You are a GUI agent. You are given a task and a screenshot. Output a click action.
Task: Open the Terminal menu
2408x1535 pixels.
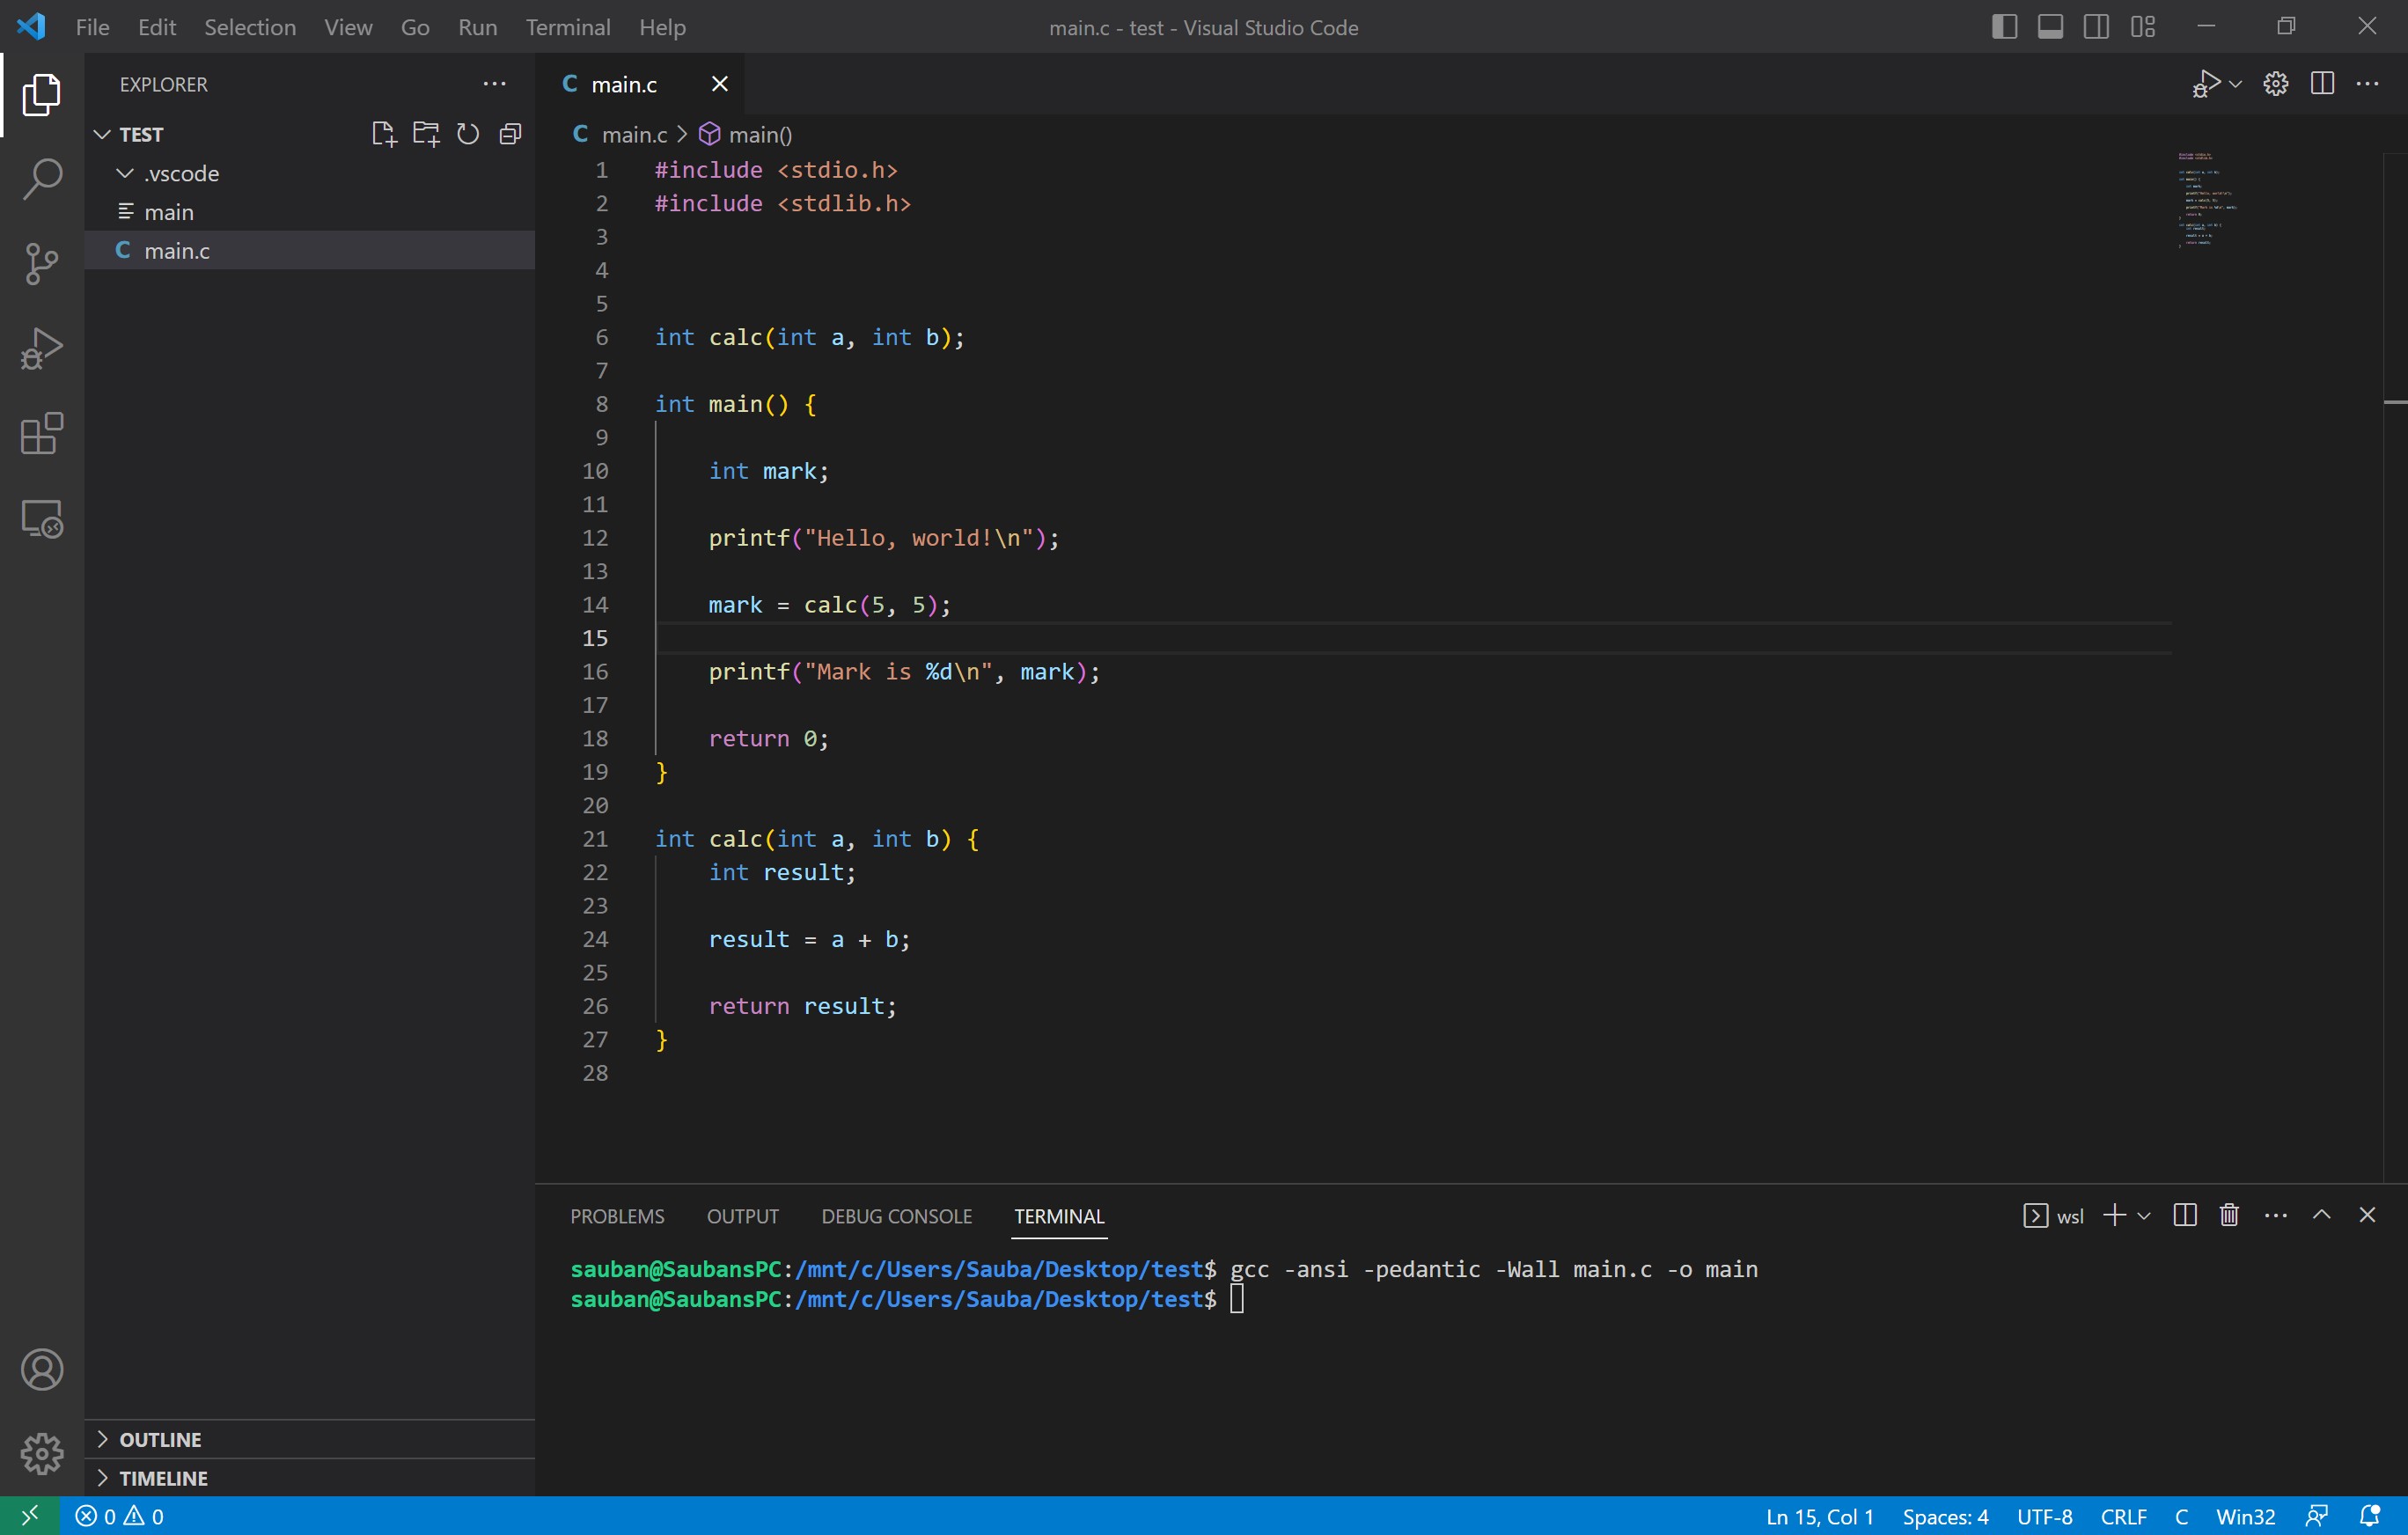(568, 27)
